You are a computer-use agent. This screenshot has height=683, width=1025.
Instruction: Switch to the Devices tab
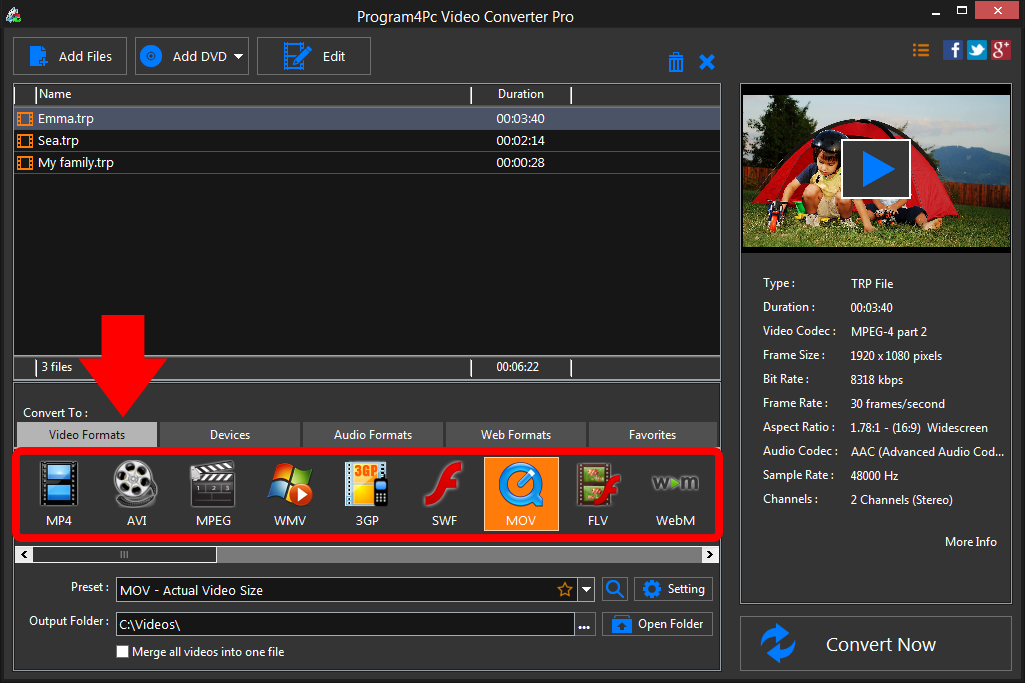pyautogui.click(x=229, y=434)
